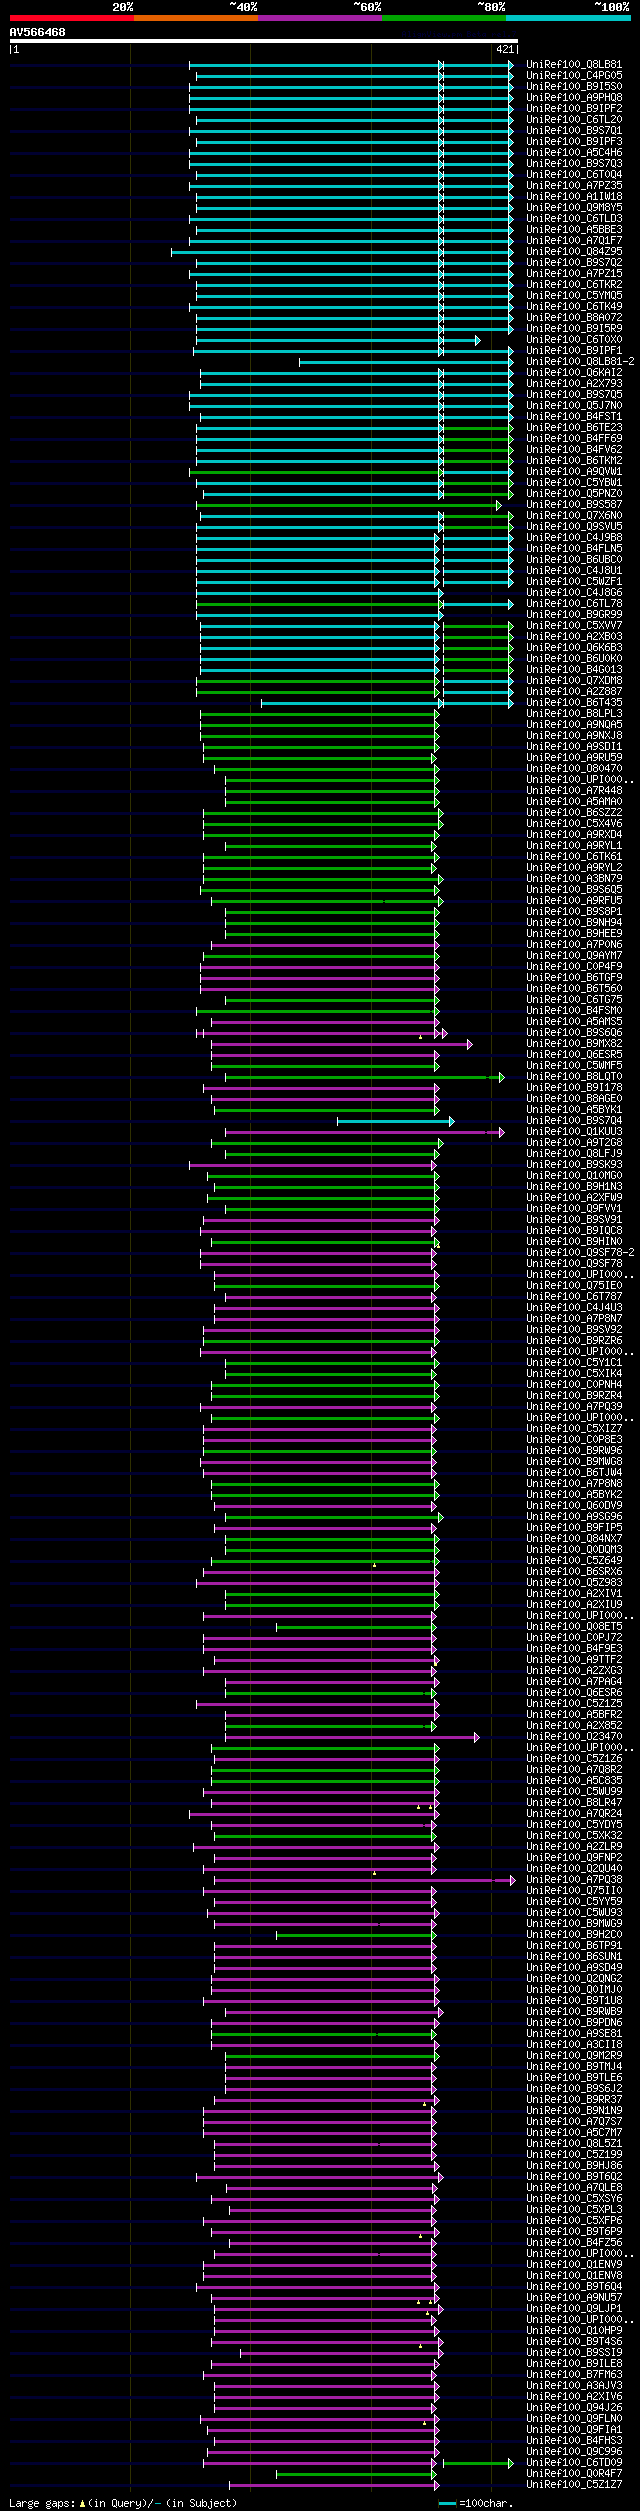This screenshot has height=2511, width=640.
Task: Select the label UniRef100_C0P4F9
Action: [574, 966]
